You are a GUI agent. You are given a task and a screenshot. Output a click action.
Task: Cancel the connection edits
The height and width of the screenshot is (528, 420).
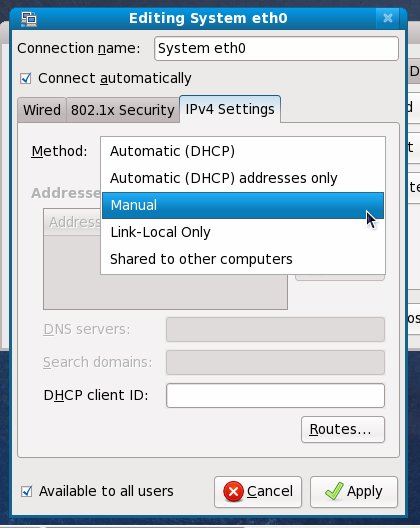point(258,492)
